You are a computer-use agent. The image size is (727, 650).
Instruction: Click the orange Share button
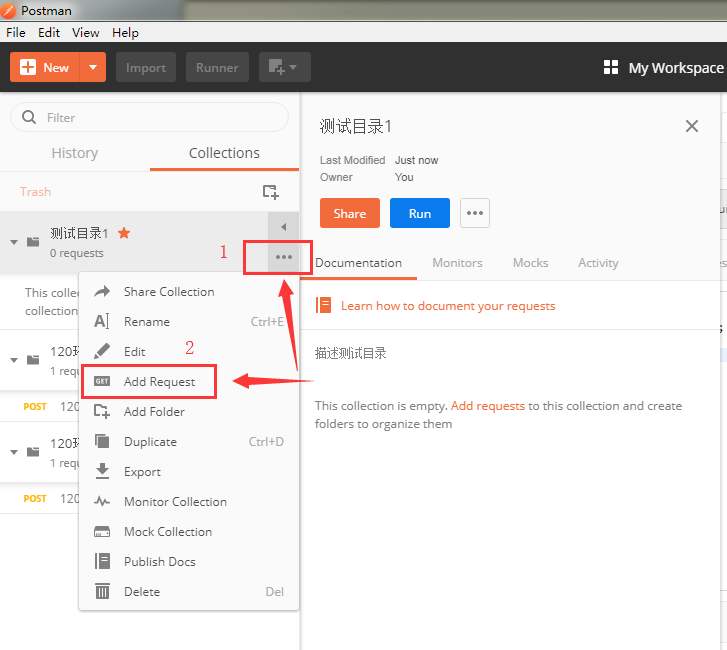(350, 213)
